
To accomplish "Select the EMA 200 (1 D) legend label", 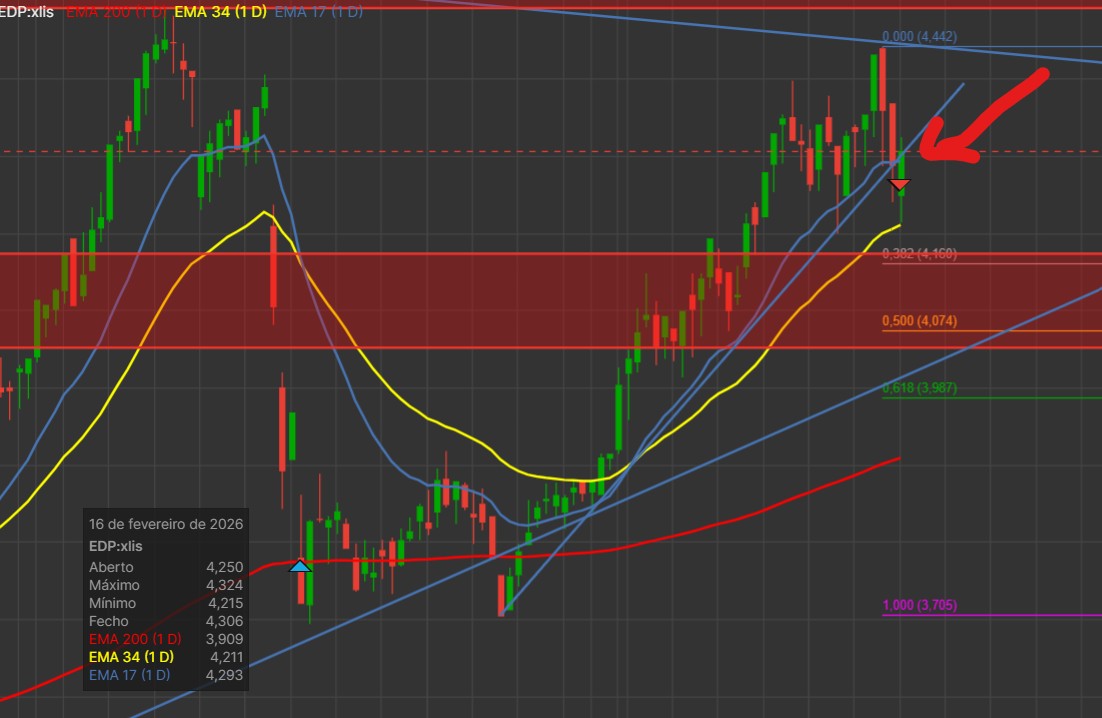I will click(x=116, y=11).
